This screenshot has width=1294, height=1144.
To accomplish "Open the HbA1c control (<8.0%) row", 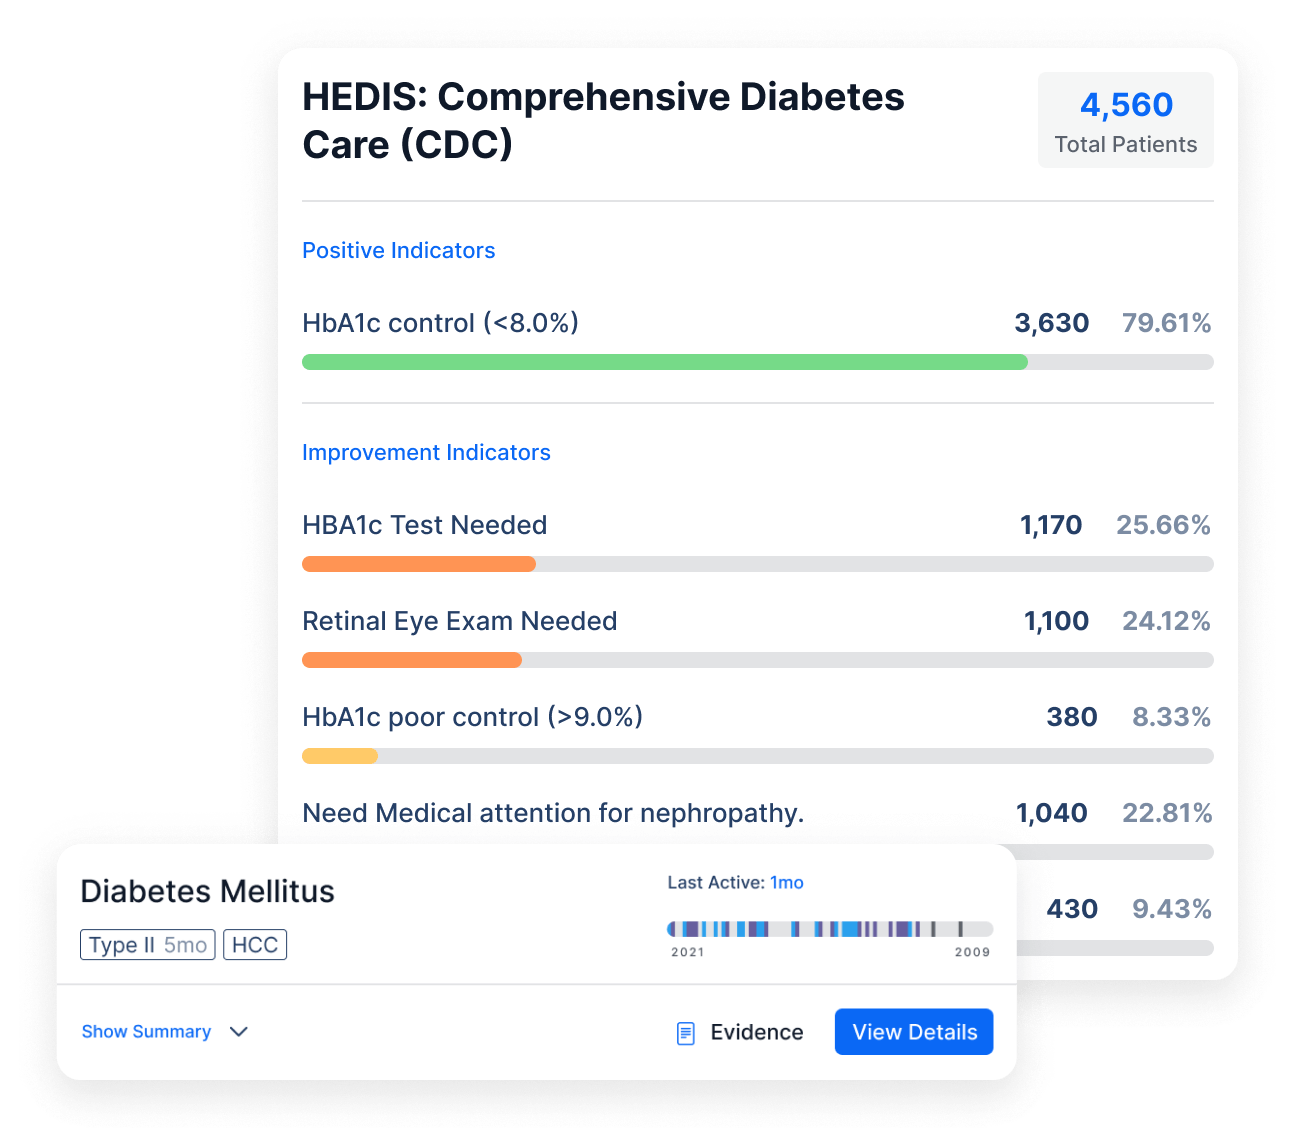I will tap(757, 323).
